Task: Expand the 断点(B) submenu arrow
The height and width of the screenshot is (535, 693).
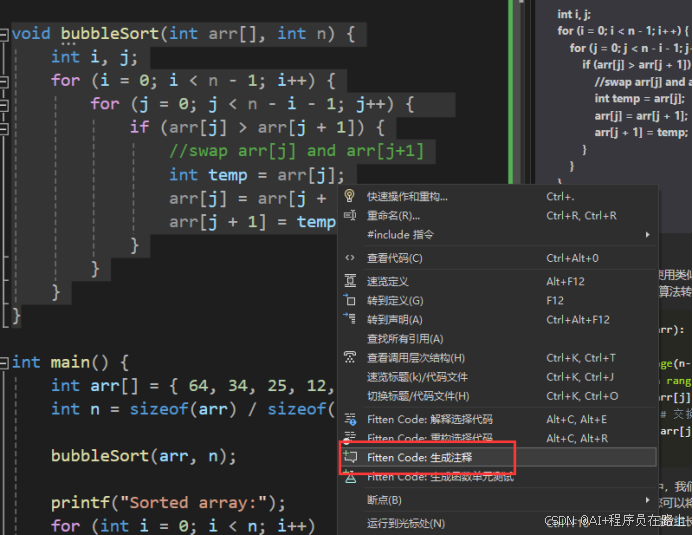Action: pyautogui.click(x=647, y=500)
